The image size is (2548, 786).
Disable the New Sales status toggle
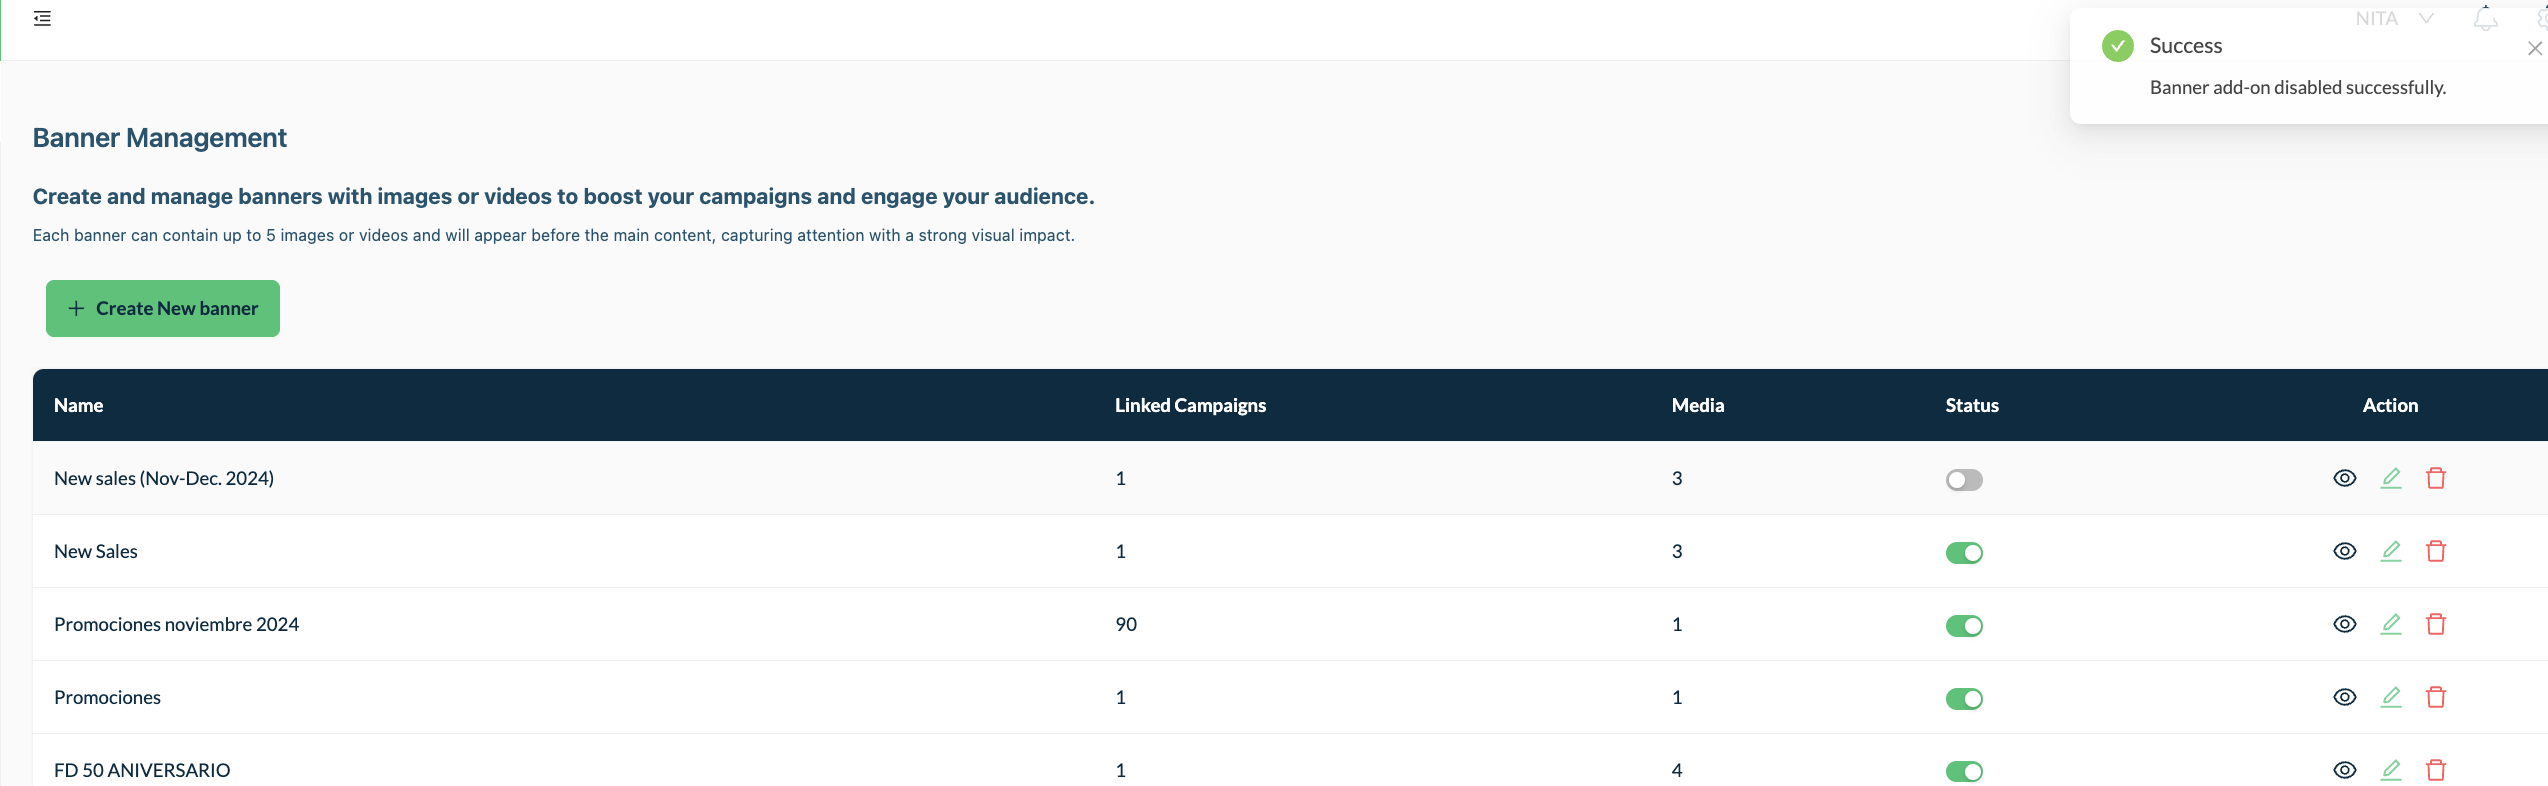point(1964,553)
